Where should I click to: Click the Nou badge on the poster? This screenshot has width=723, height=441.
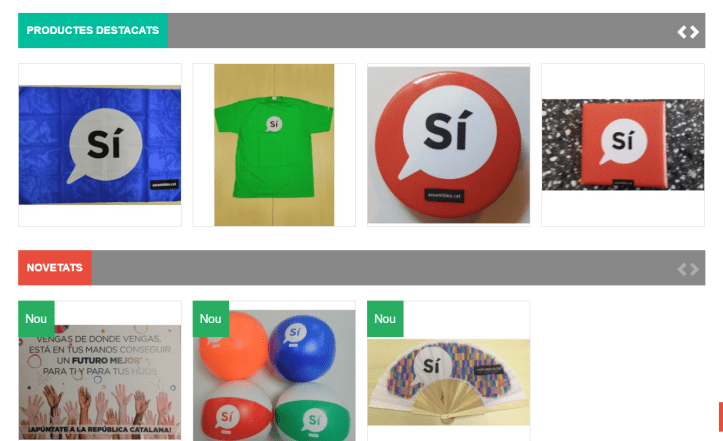(x=36, y=319)
